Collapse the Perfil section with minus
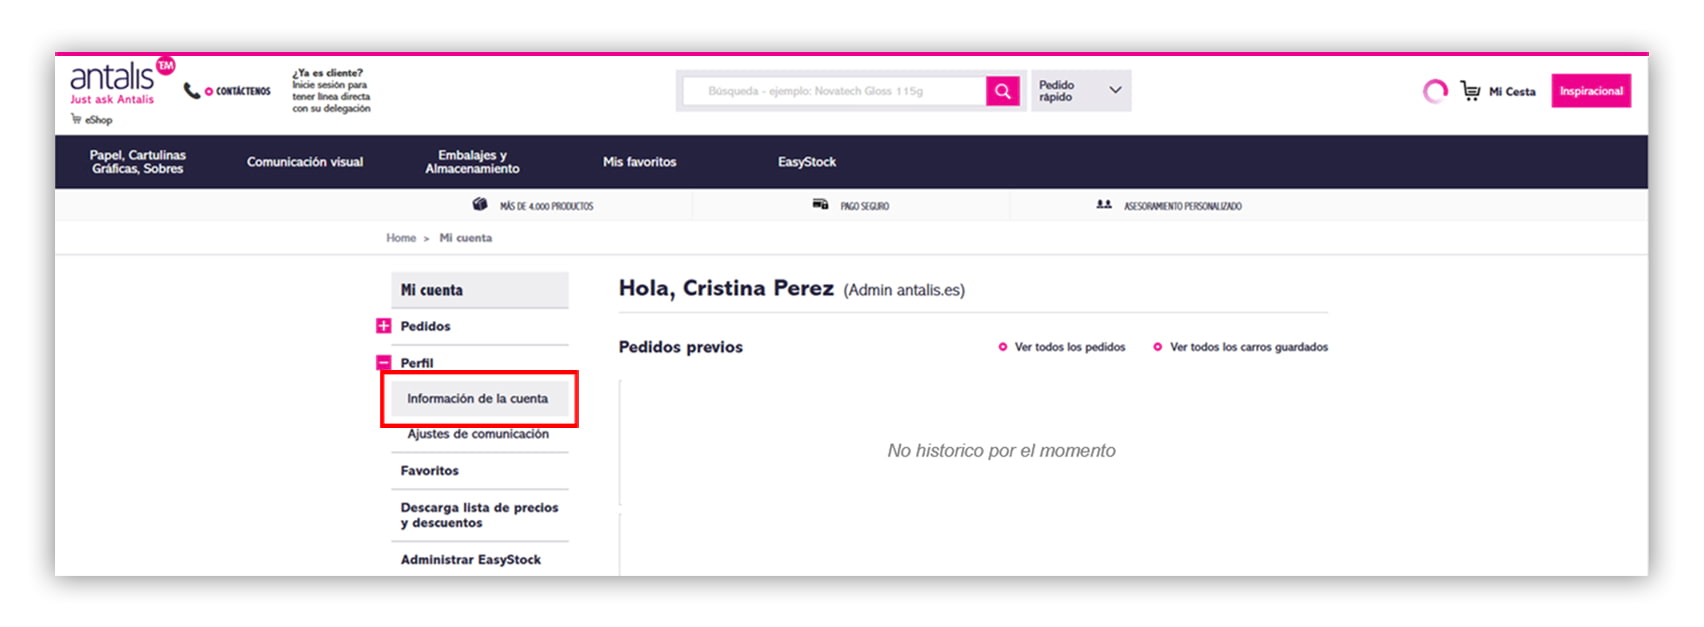This screenshot has height=627, width=1704. tap(383, 363)
